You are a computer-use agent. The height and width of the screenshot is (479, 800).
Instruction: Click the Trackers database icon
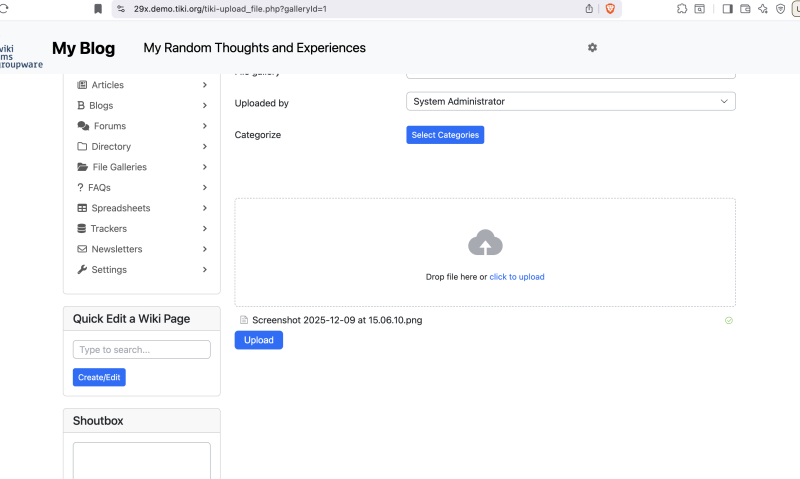click(81, 229)
